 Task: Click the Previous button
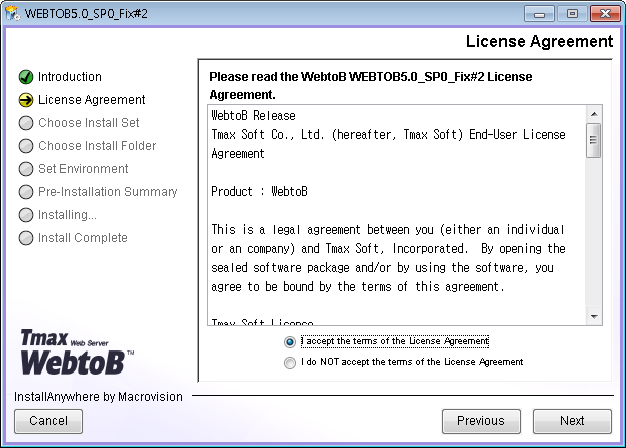[x=481, y=421]
